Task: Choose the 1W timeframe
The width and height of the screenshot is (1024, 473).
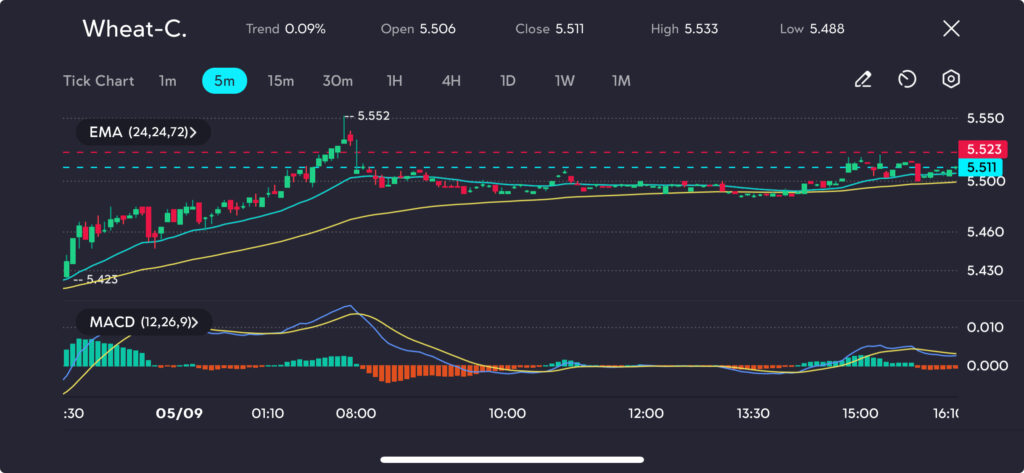Action: [565, 81]
